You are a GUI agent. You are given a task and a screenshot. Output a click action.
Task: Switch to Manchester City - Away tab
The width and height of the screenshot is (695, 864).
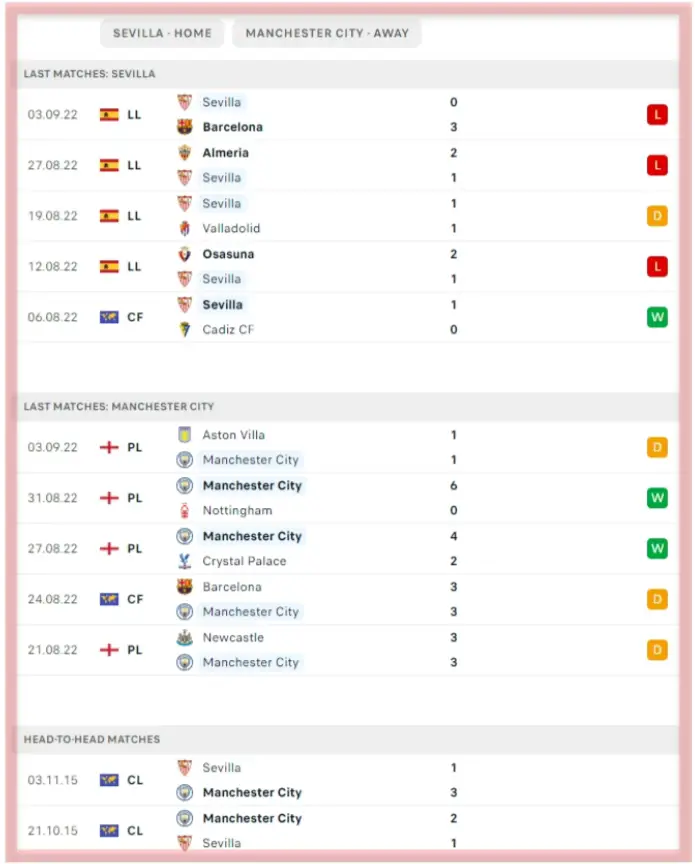[x=327, y=33]
